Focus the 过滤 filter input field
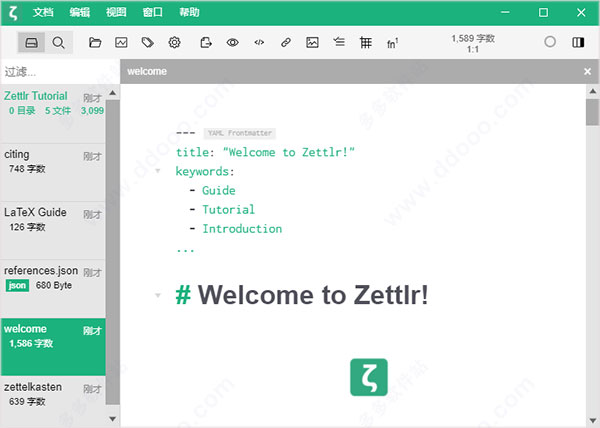600x428 pixels. tap(60, 72)
